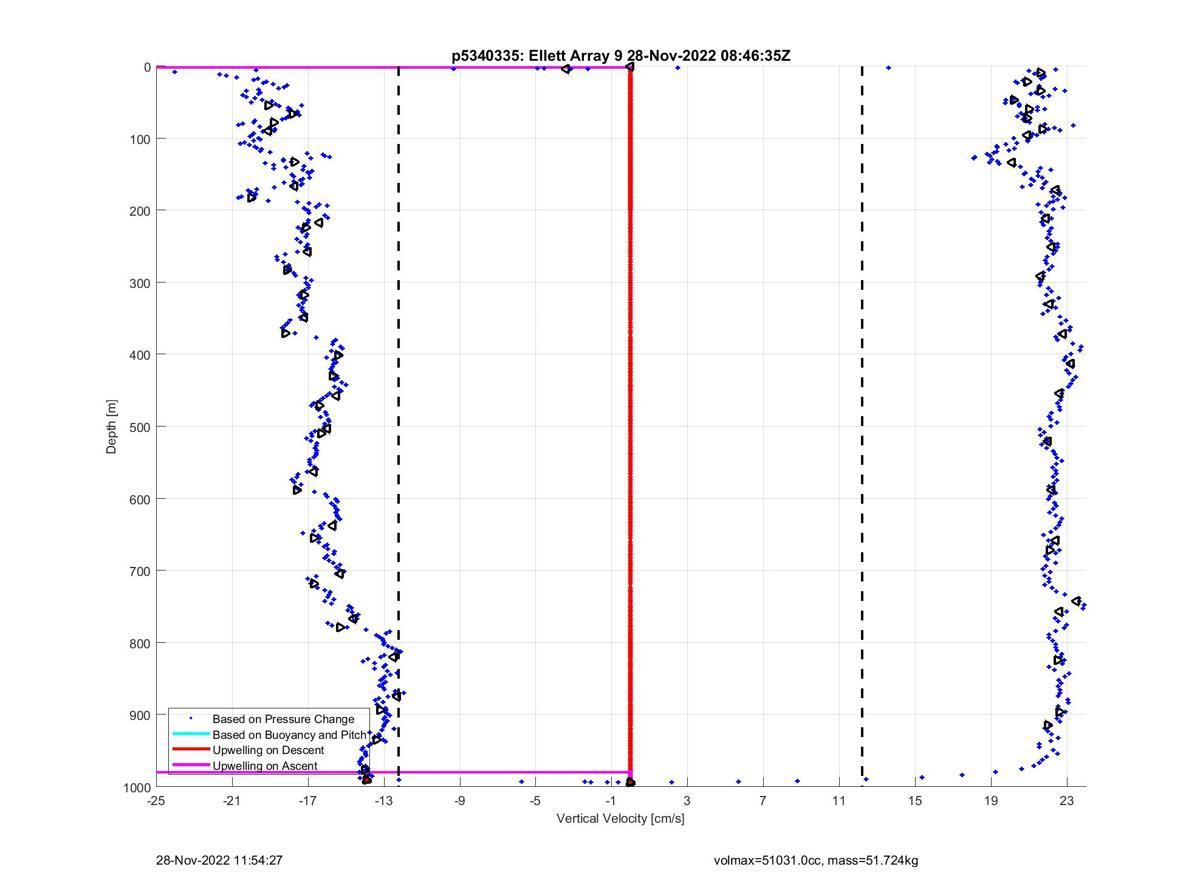The image size is (1200, 885).
Task: Click x-axis tick label '19'
Action: [x=991, y=801]
